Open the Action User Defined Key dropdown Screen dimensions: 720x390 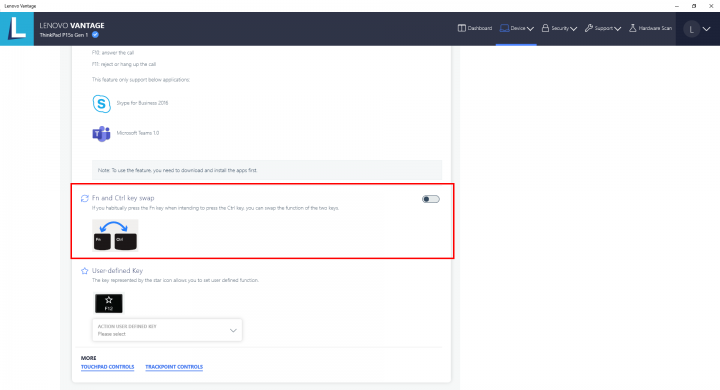(167, 330)
